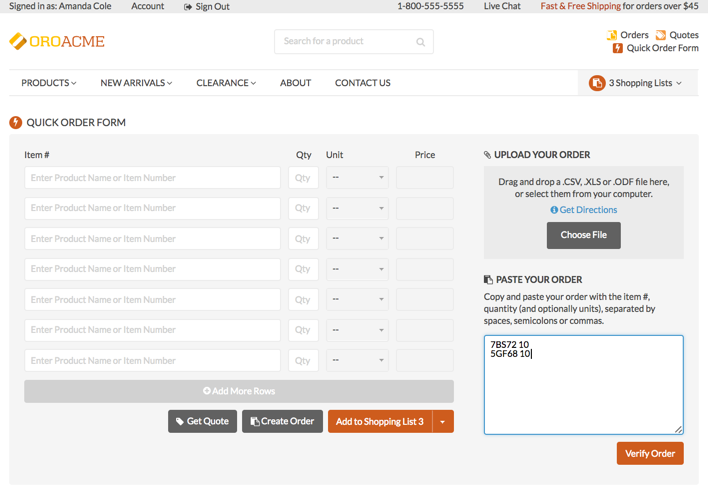The image size is (708, 496).
Task: Click the first row Qty field
Action: click(x=303, y=178)
